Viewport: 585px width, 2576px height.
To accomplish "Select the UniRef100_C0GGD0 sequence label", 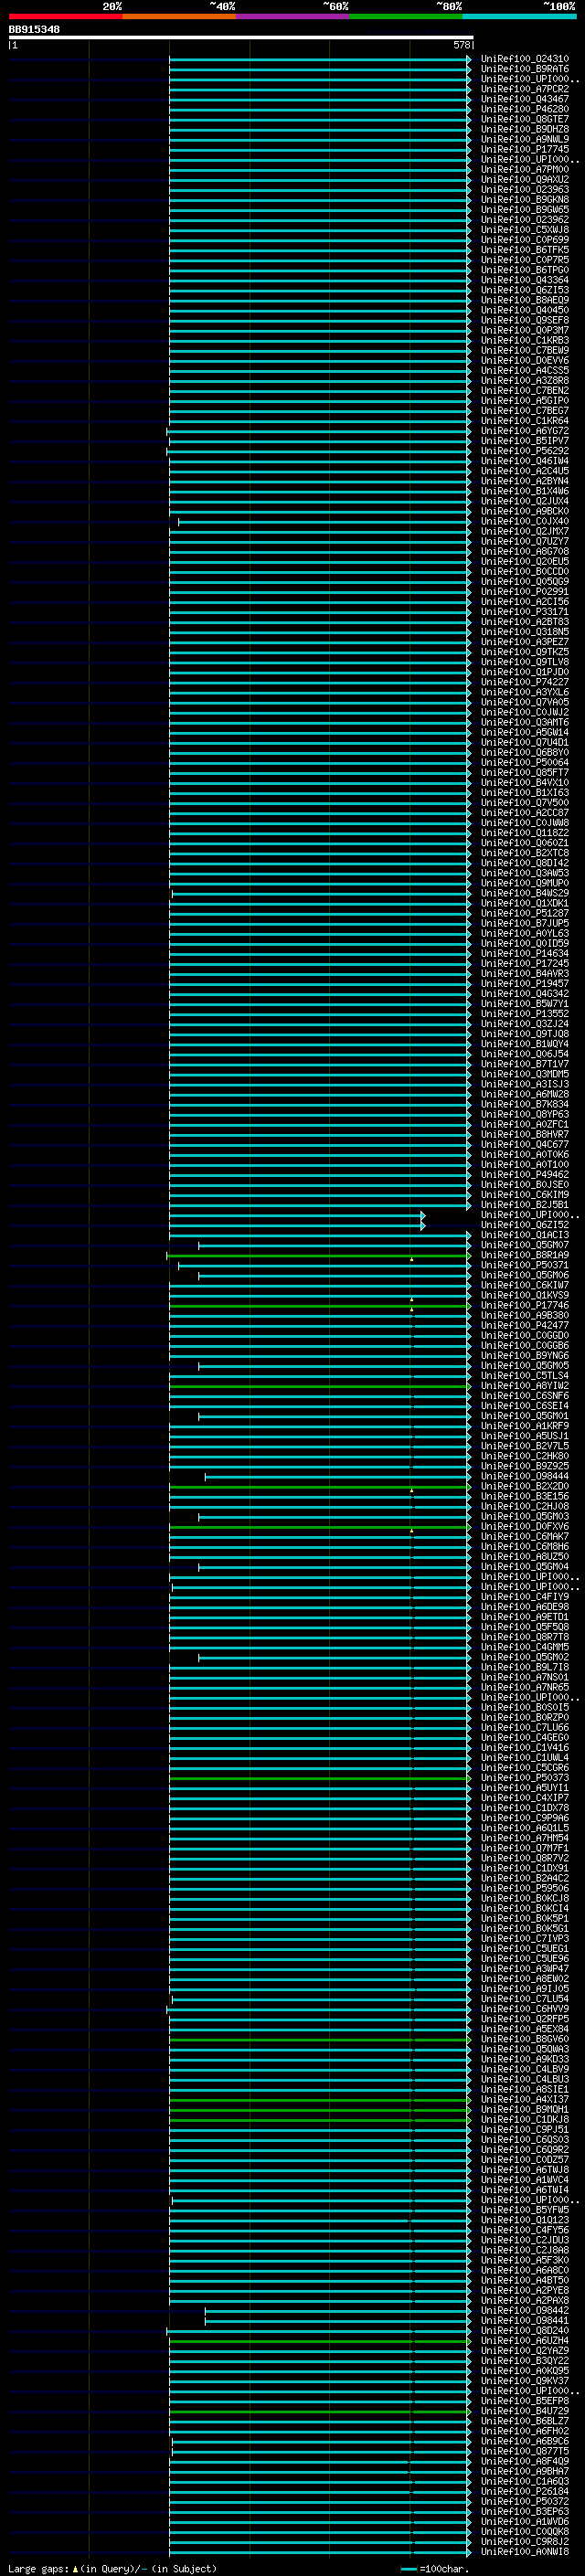I will [x=525, y=1335].
